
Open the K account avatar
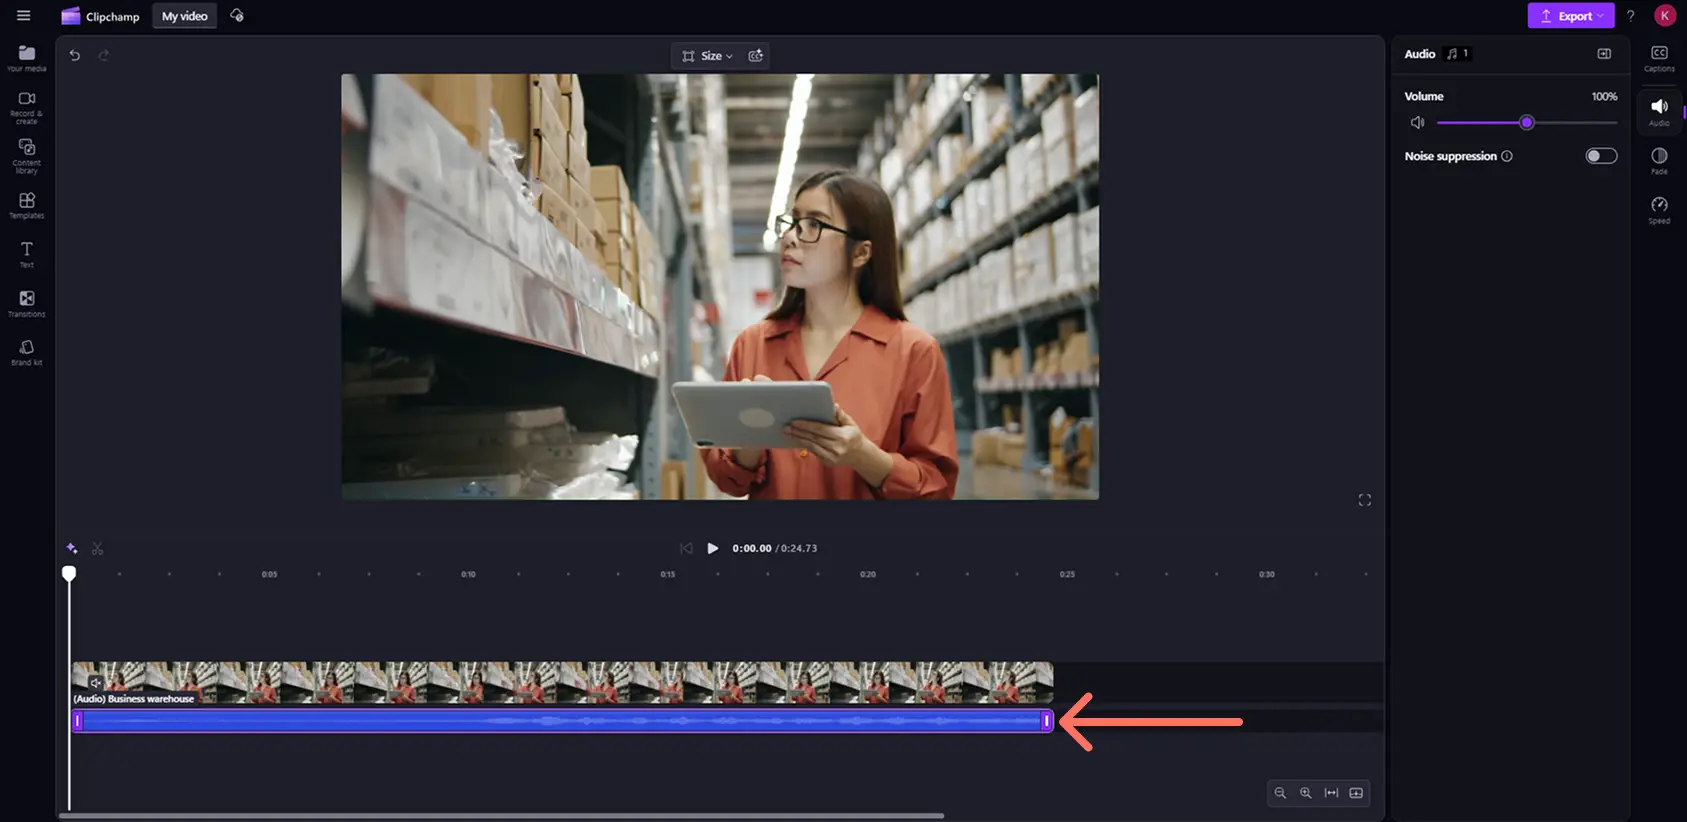pyautogui.click(x=1665, y=15)
